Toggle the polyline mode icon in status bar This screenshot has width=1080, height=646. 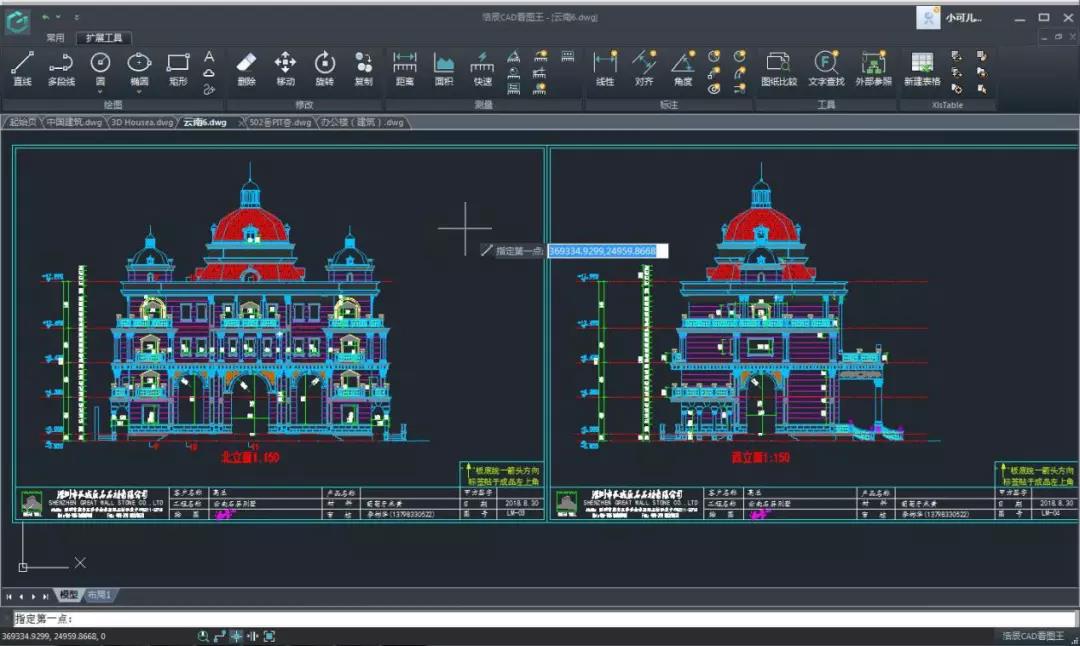218,634
